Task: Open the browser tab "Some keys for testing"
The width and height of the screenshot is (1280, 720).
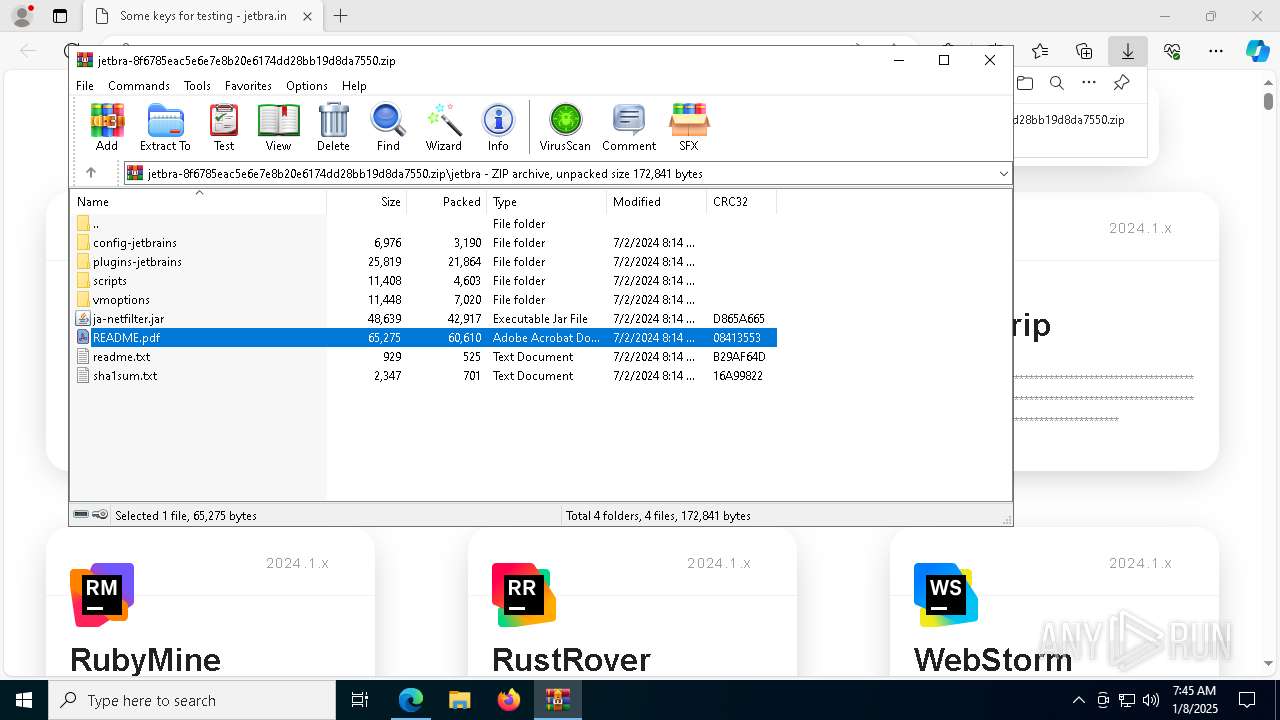Action: [x=202, y=16]
